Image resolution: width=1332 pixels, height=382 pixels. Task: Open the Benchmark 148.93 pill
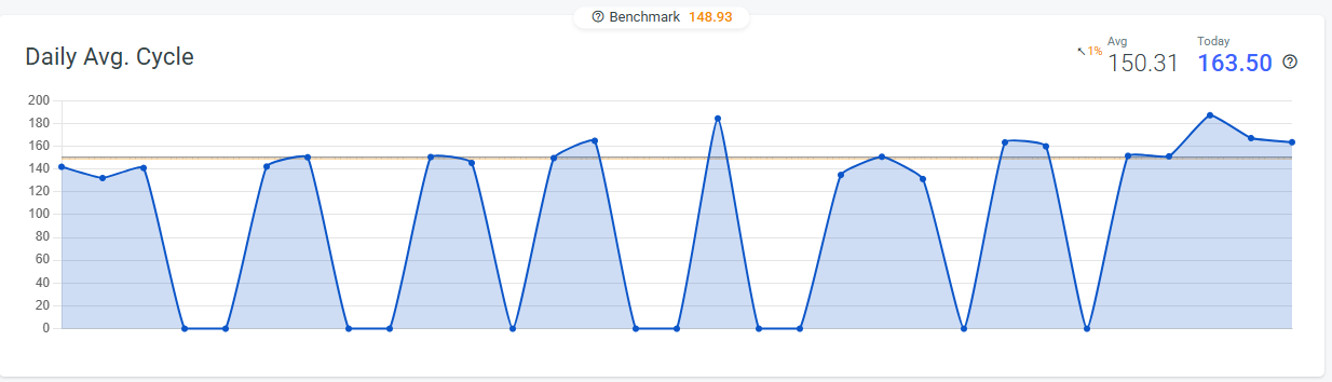[x=660, y=17]
